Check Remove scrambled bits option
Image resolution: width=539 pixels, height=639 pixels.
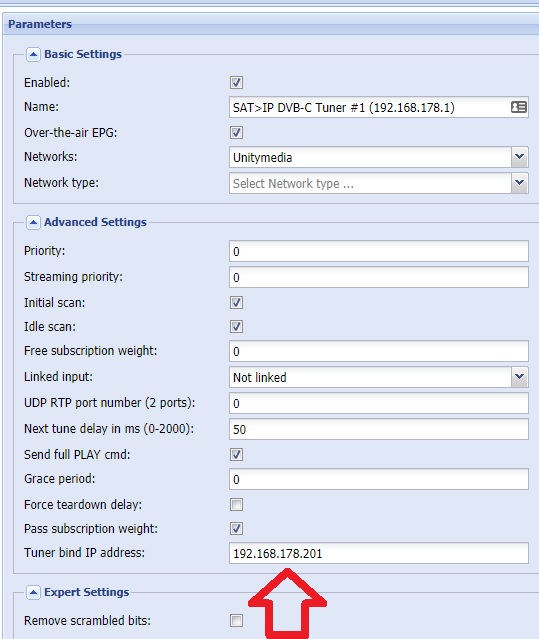coord(236,621)
